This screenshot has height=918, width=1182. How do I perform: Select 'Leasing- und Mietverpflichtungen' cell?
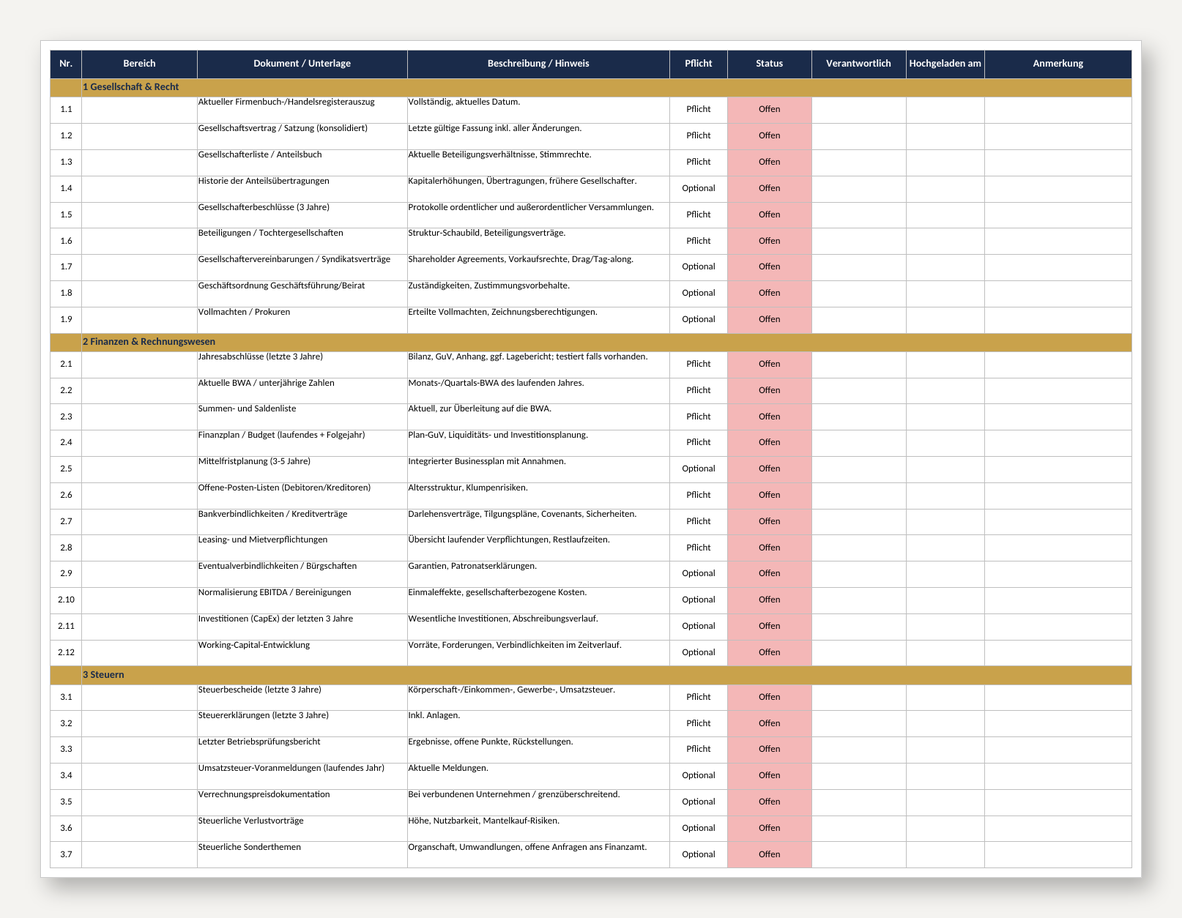click(x=302, y=548)
